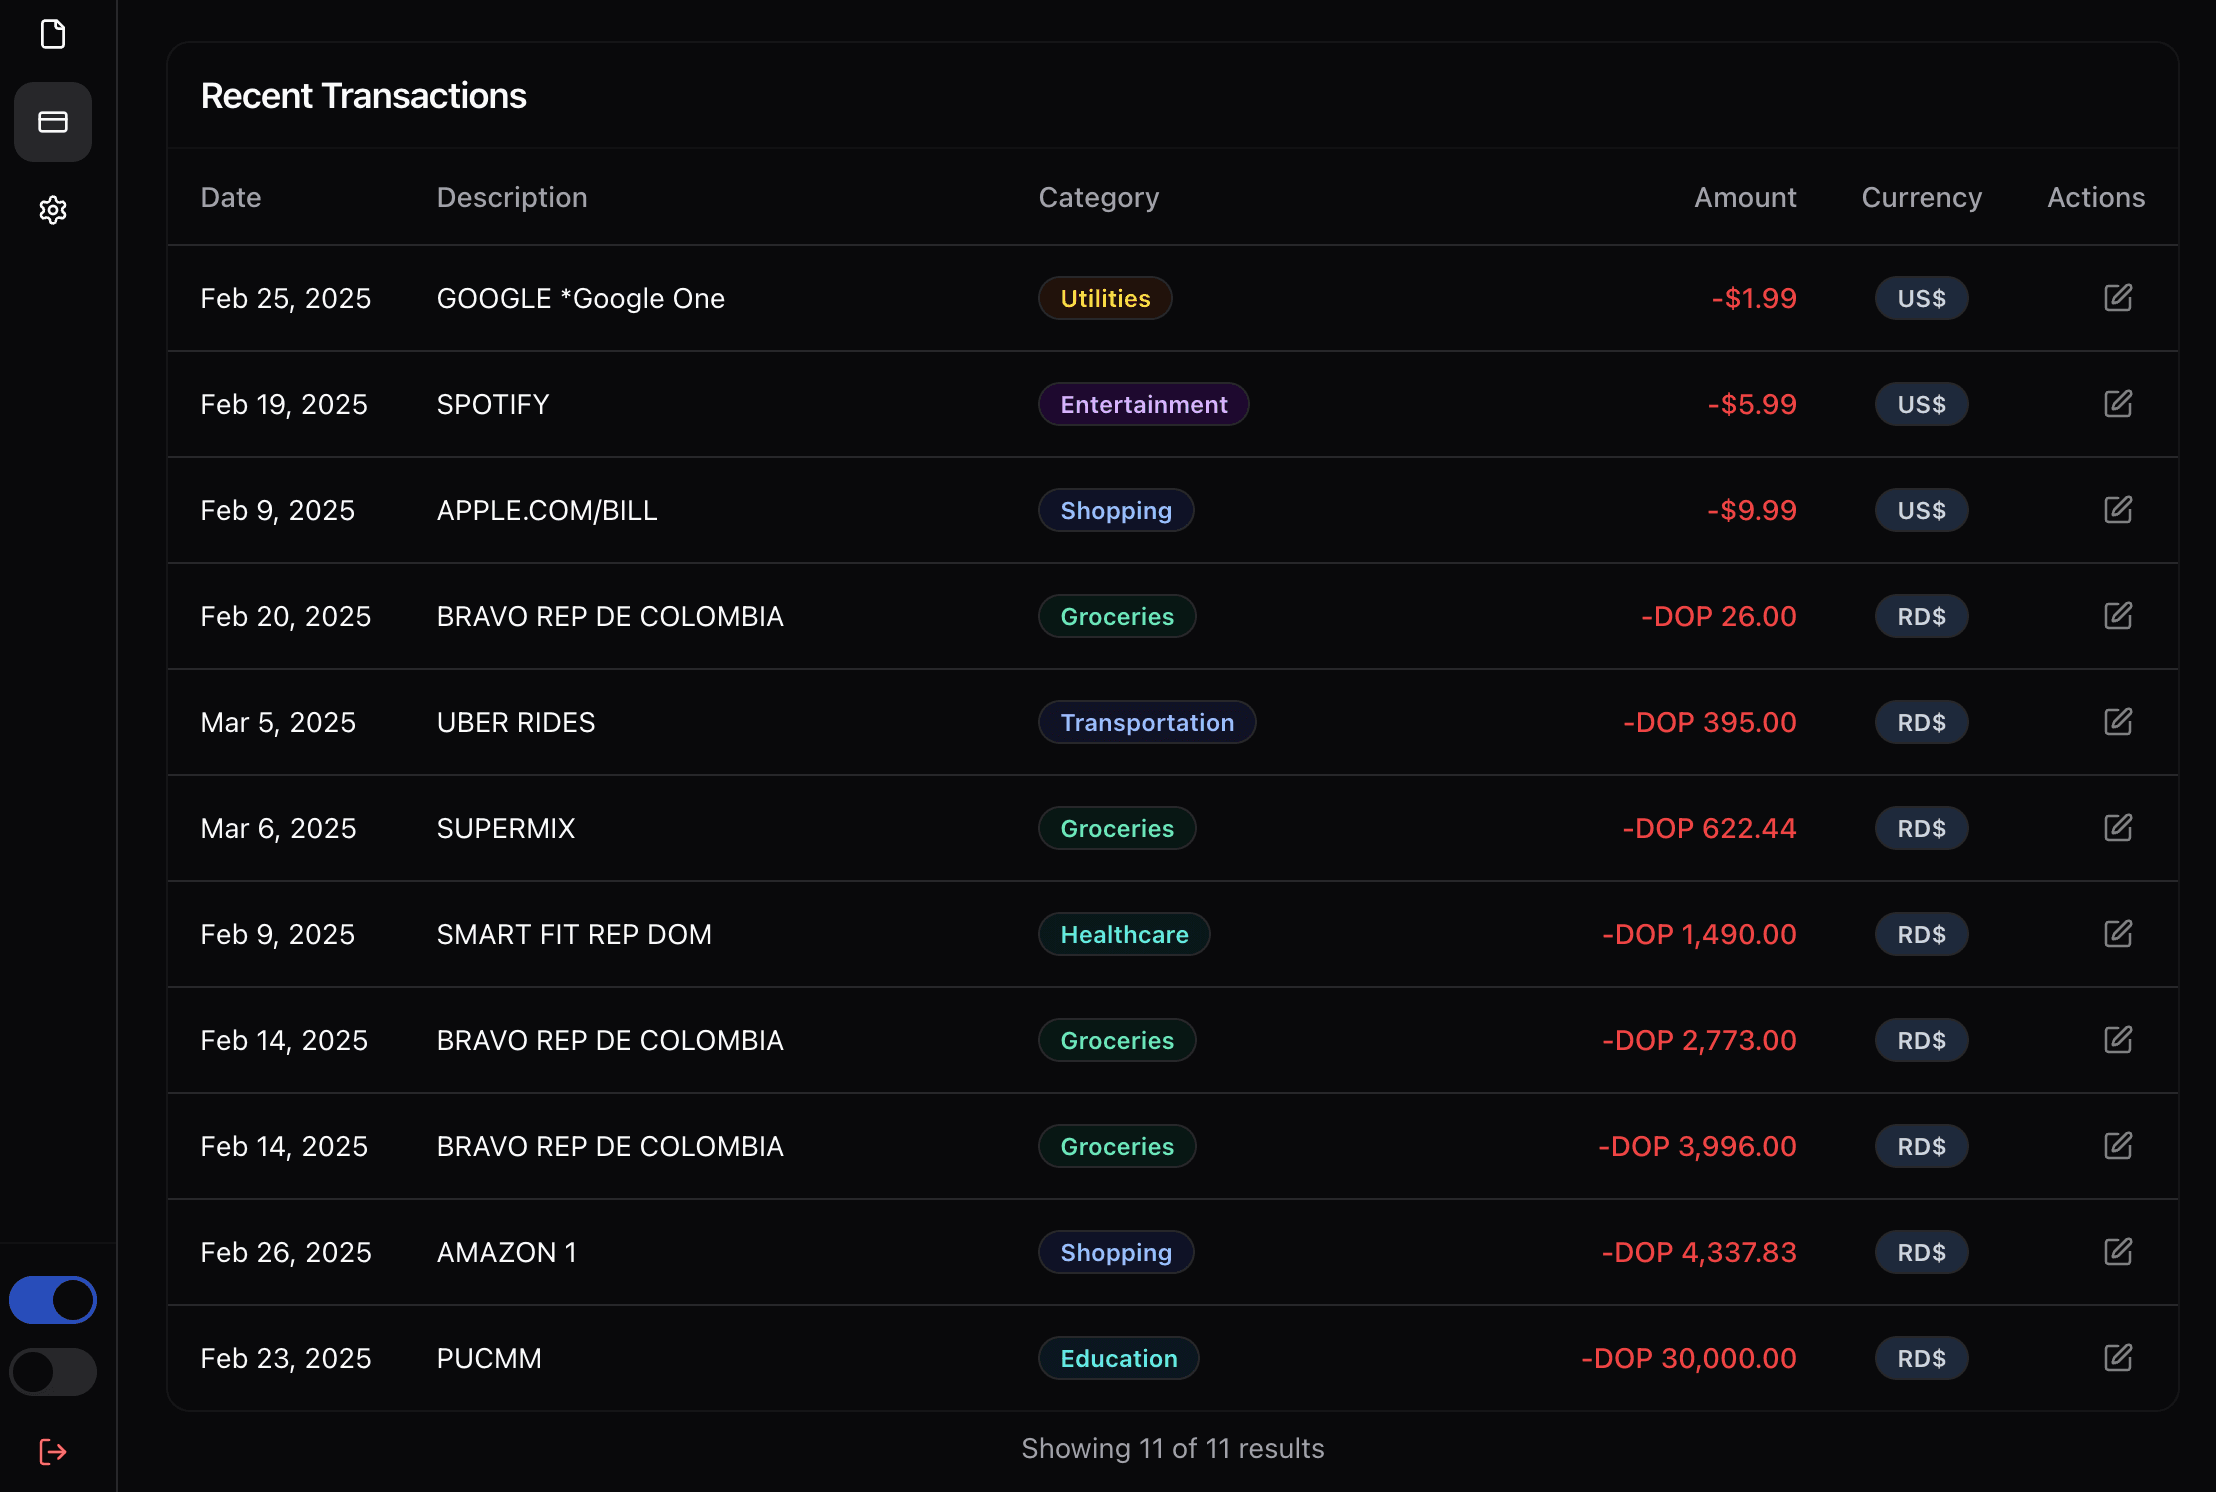Click the Category column header
Viewport: 2216px width, 1492px height.
pyautogui.click(x=1099, y=197)
